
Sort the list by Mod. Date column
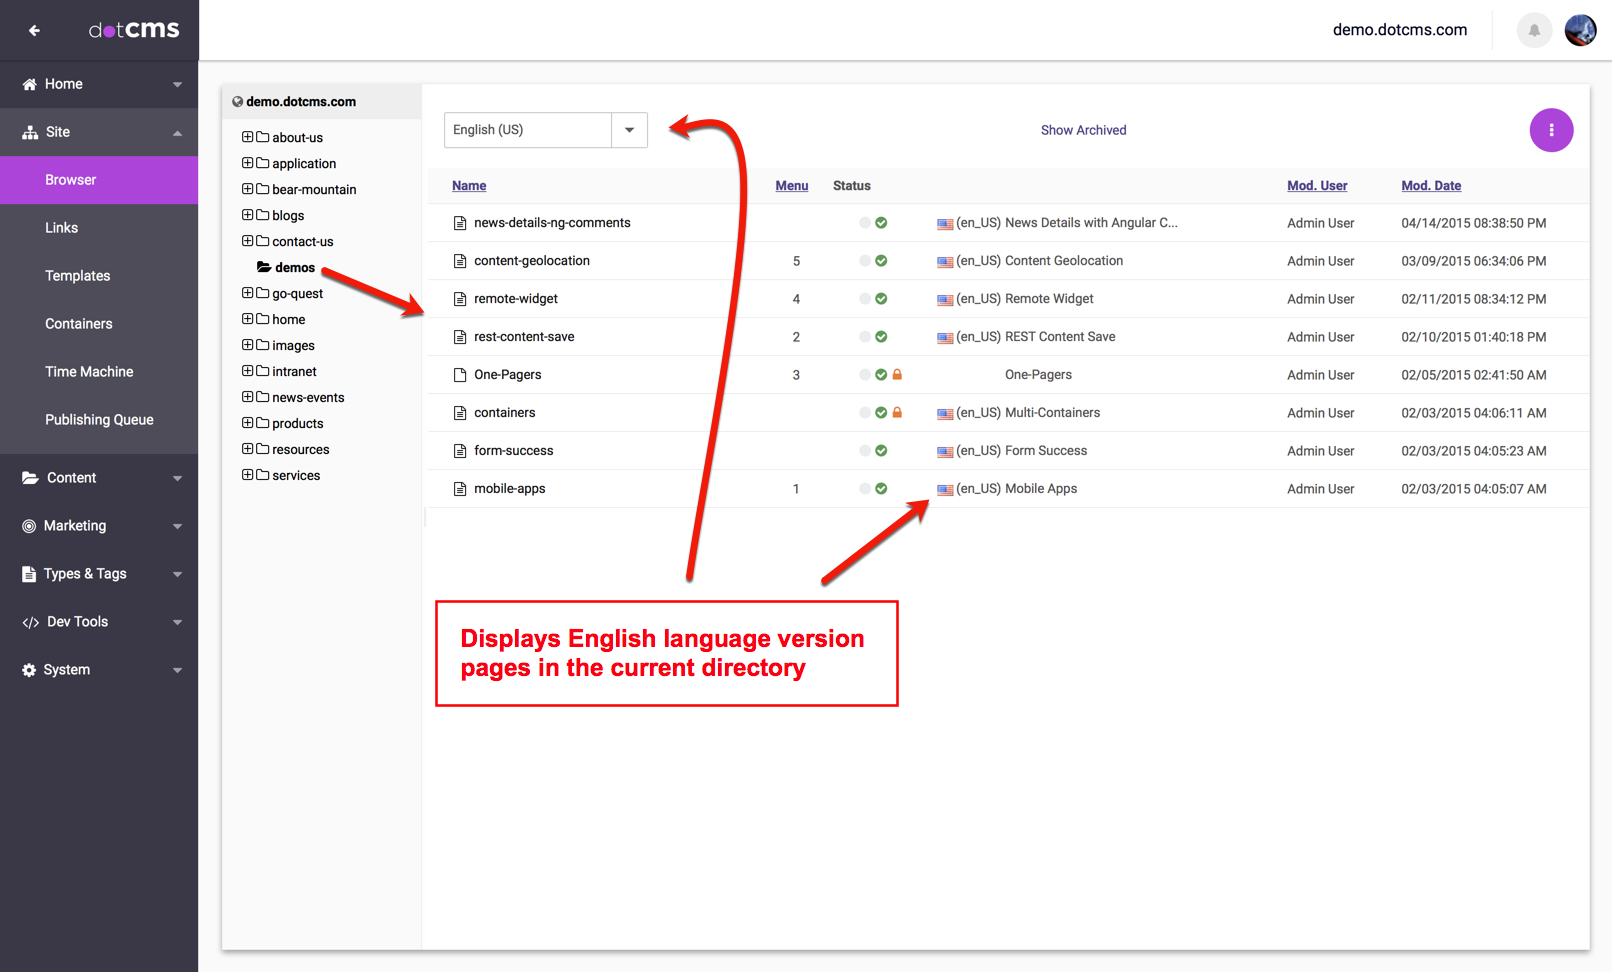[1430, 186]
